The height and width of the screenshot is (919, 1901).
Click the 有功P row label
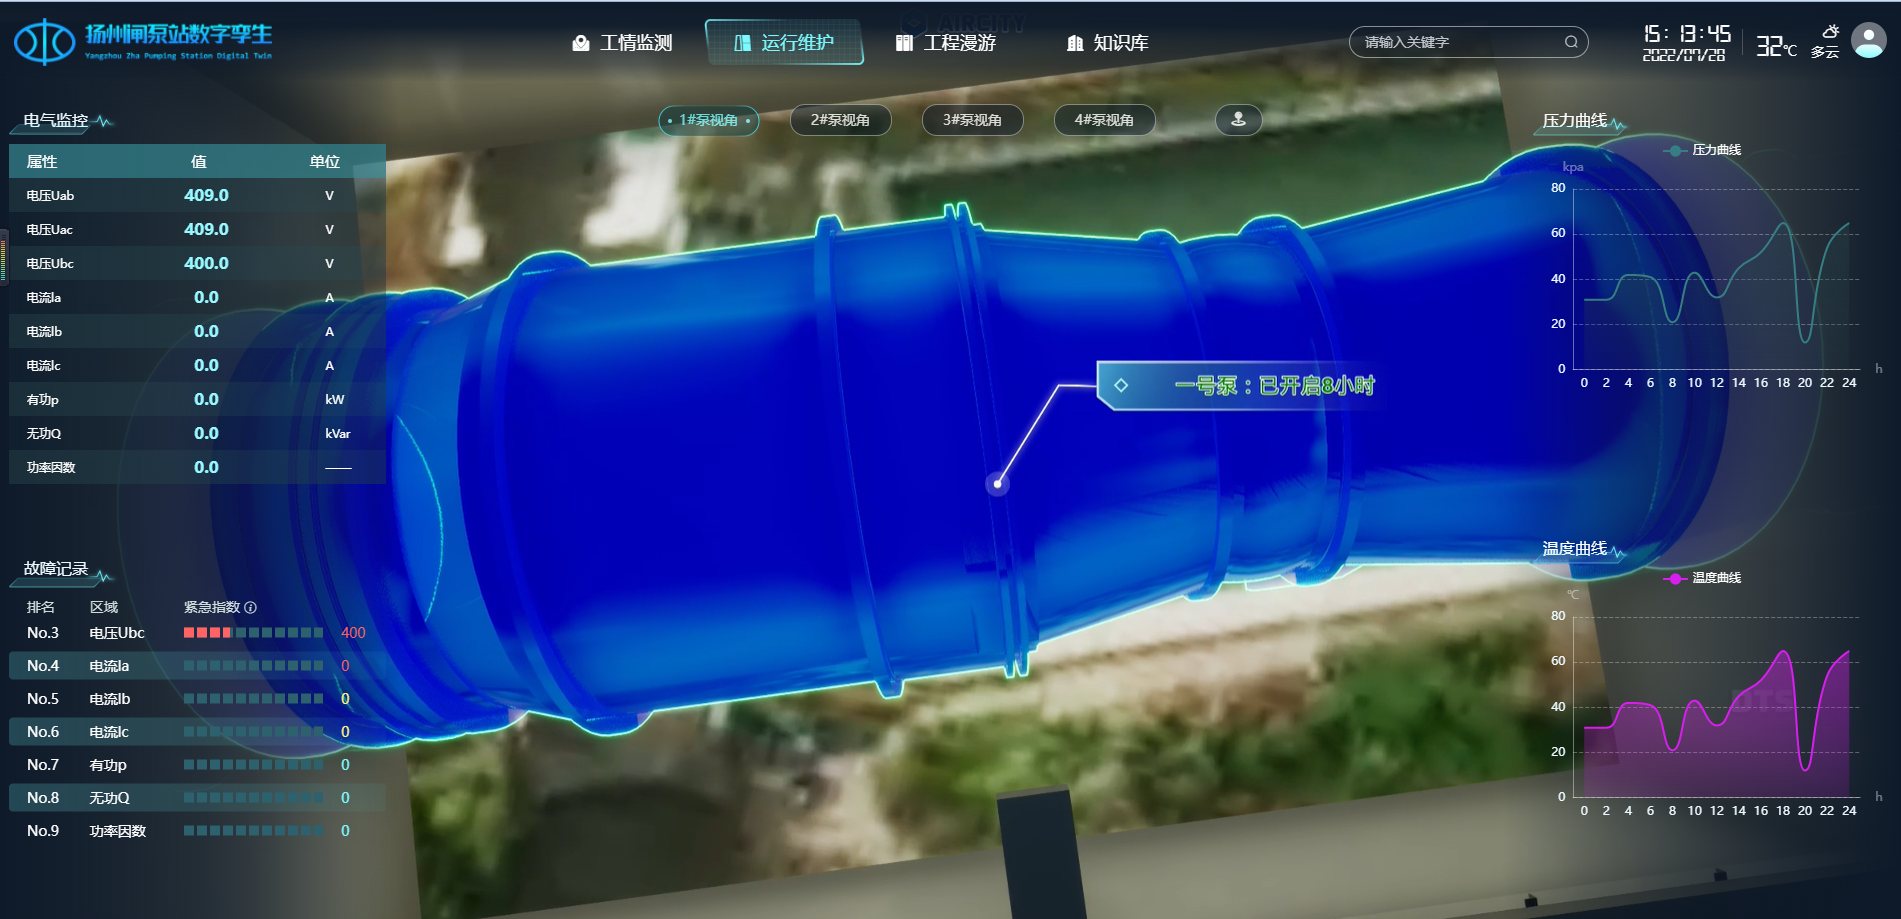[43, 399]
